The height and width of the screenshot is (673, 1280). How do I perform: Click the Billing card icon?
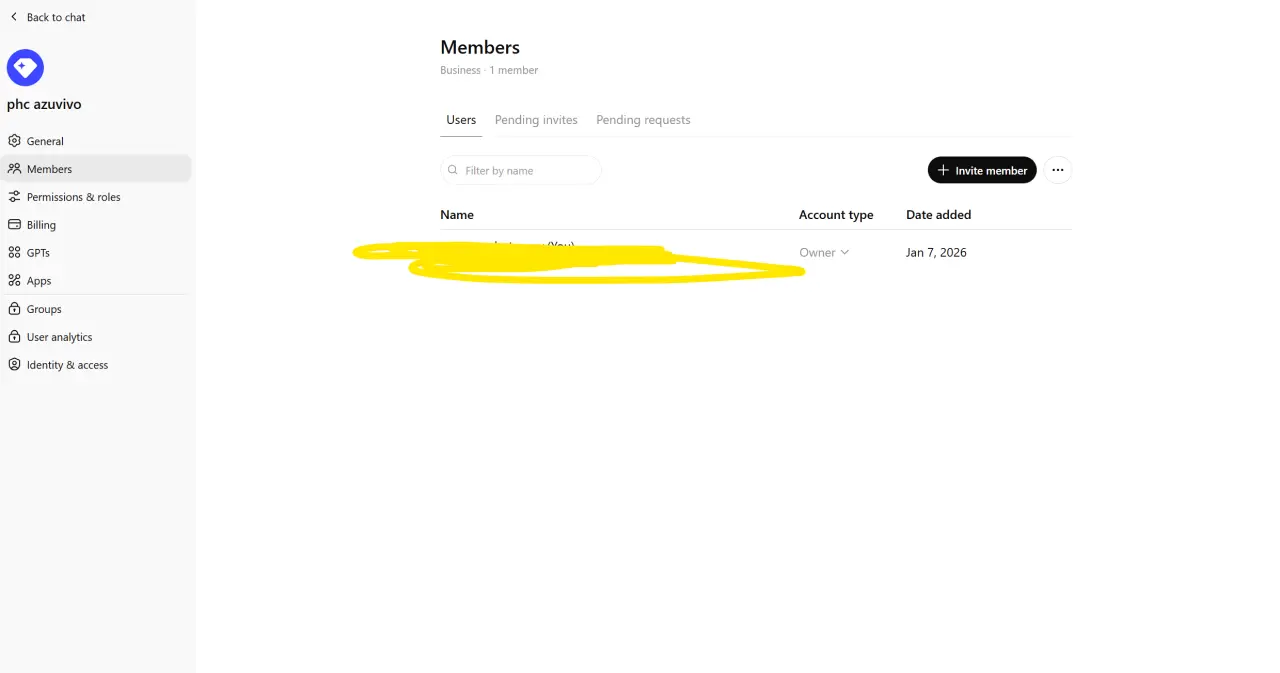14,225
